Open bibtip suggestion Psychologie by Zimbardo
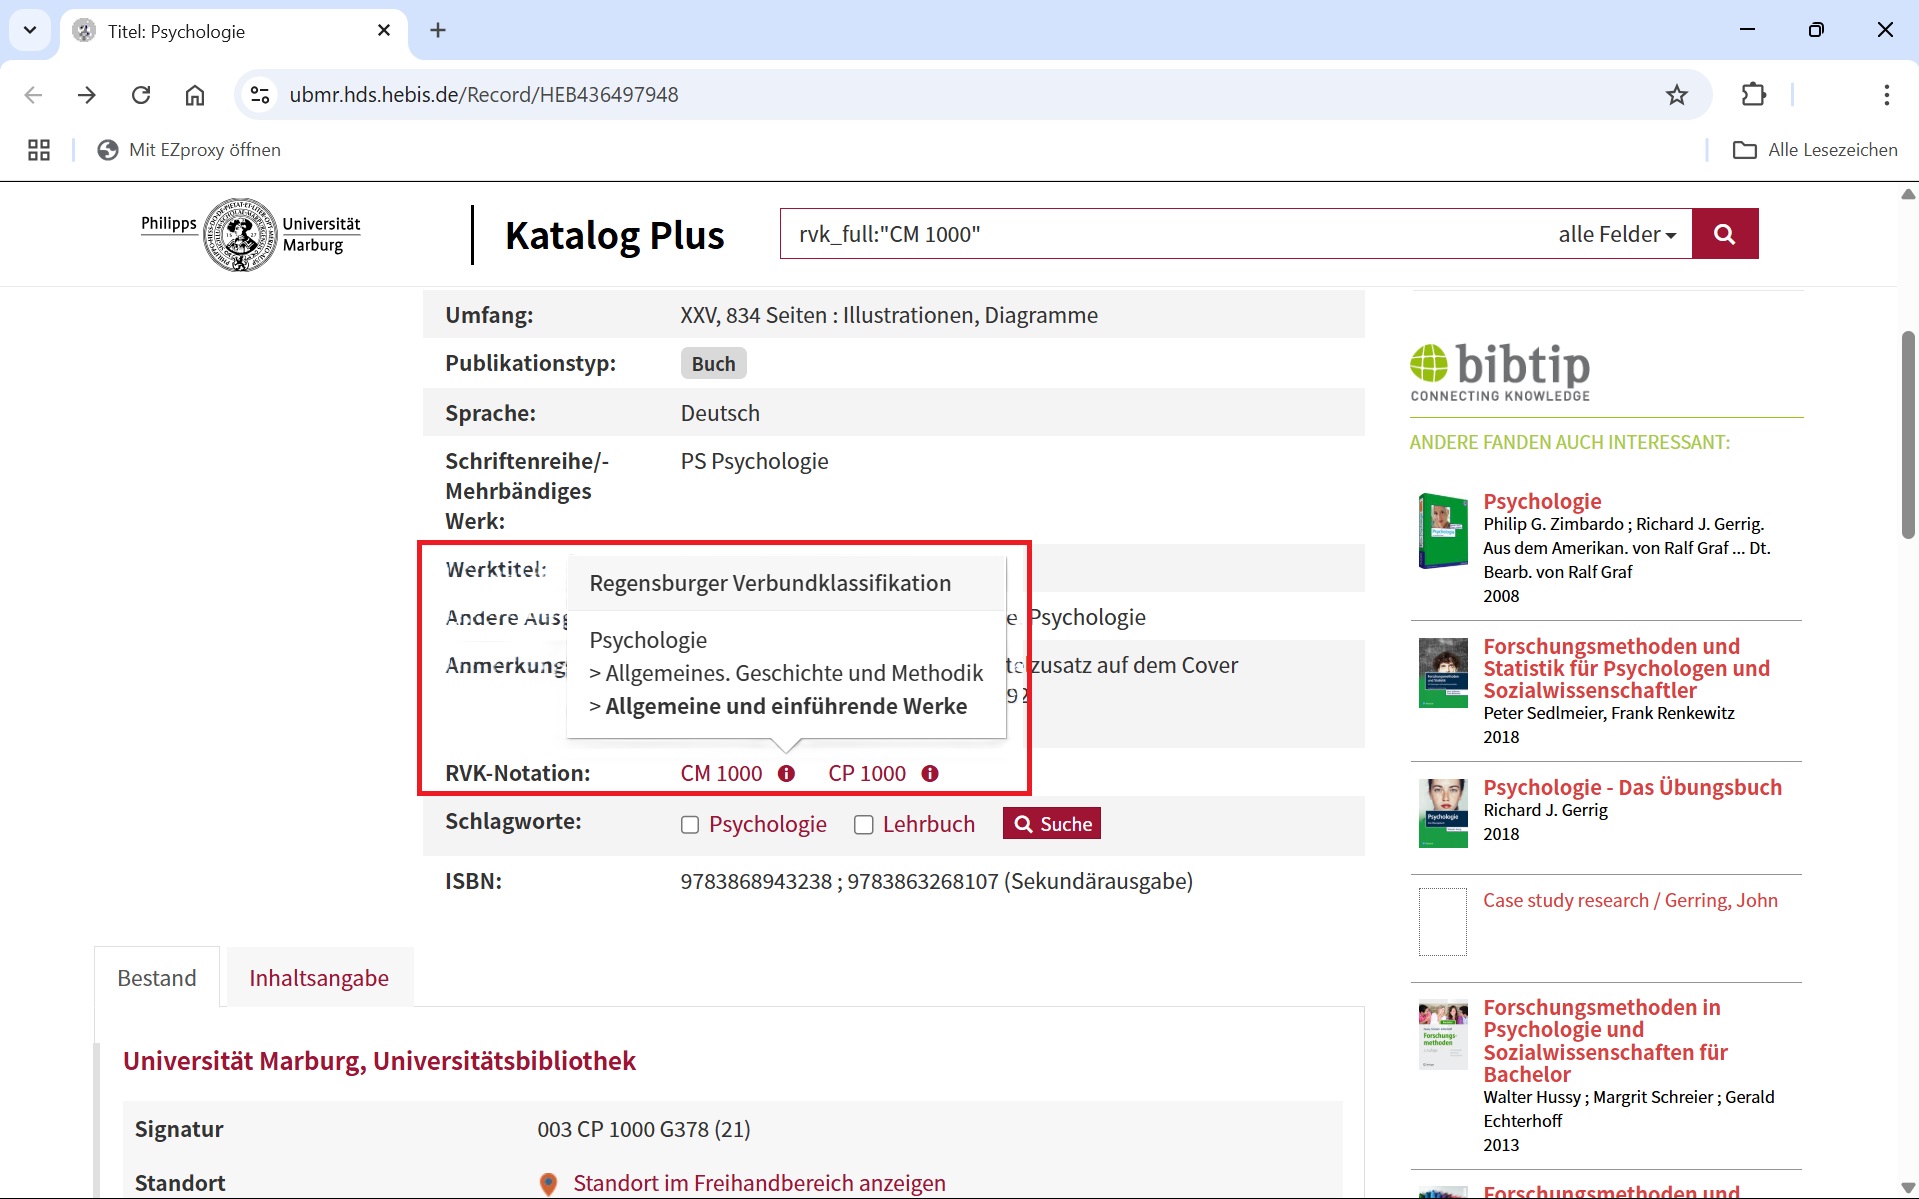 [1542, 501]
